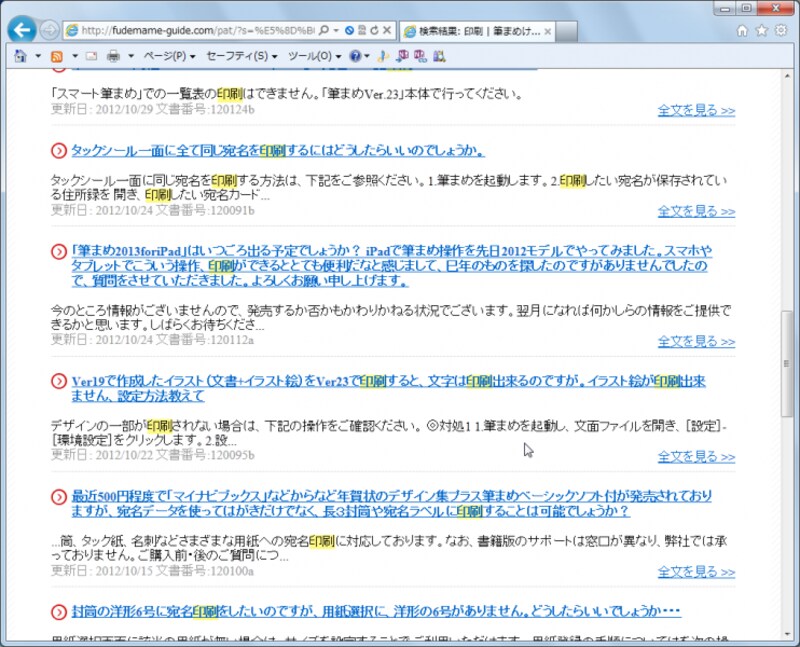Stop page loading with the X icon

pyautogui.click(x=389, y=30)
